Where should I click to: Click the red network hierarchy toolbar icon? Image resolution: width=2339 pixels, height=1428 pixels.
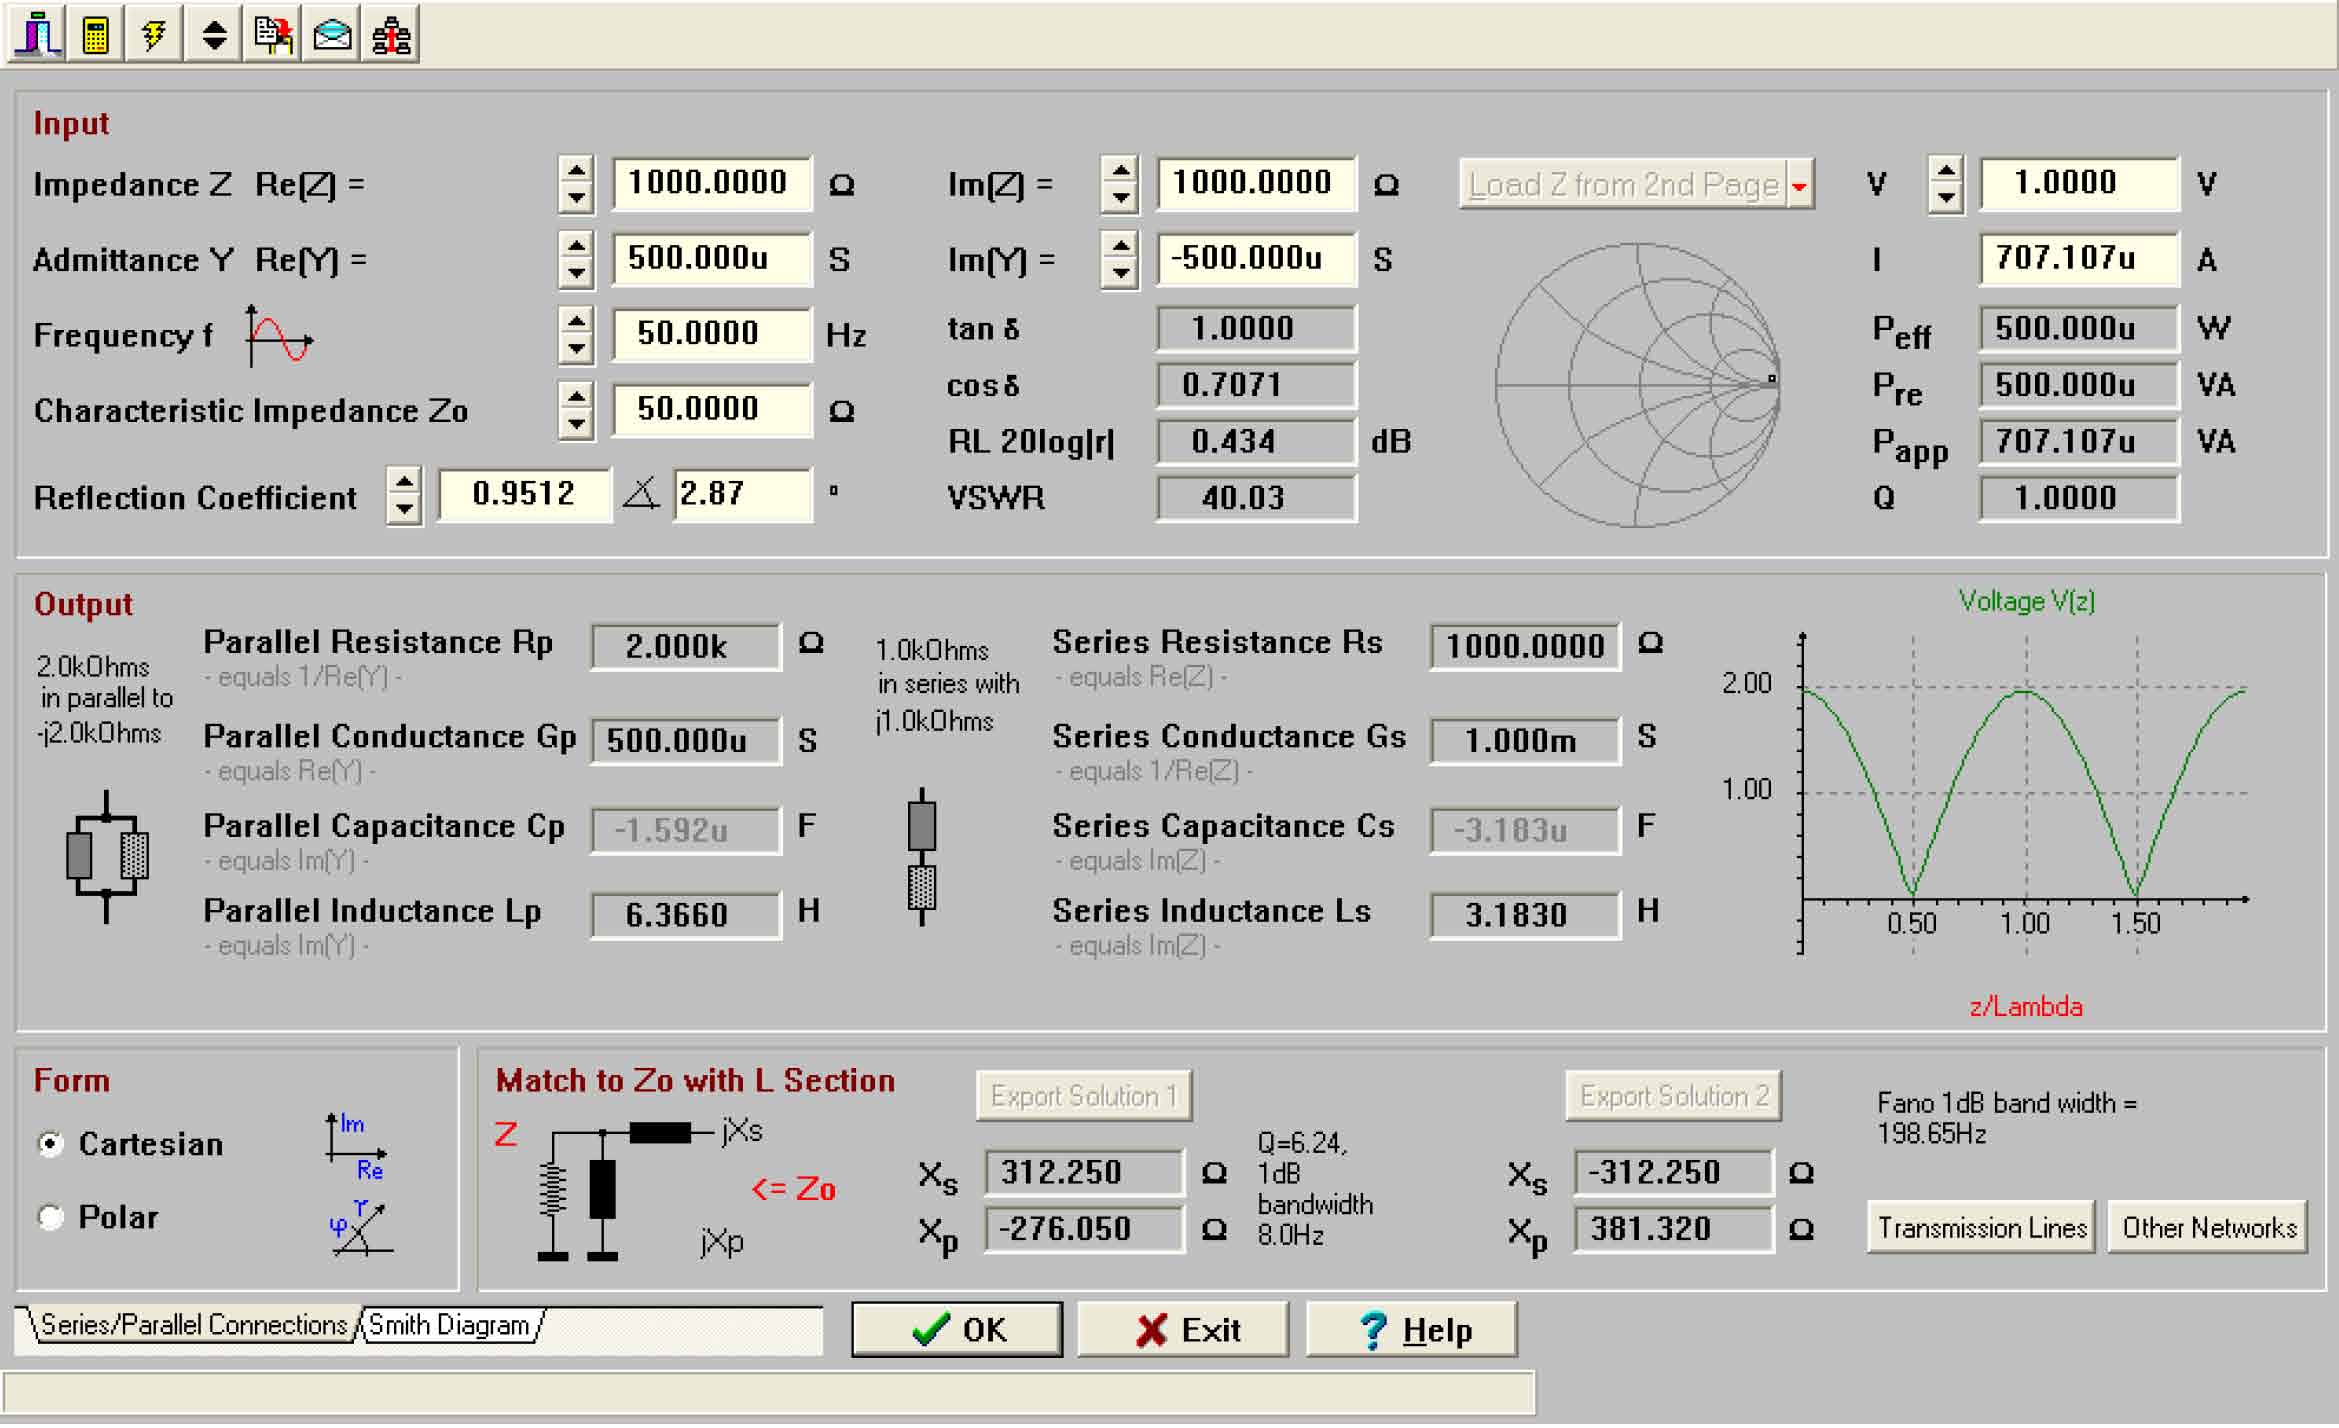coord(391,35)
